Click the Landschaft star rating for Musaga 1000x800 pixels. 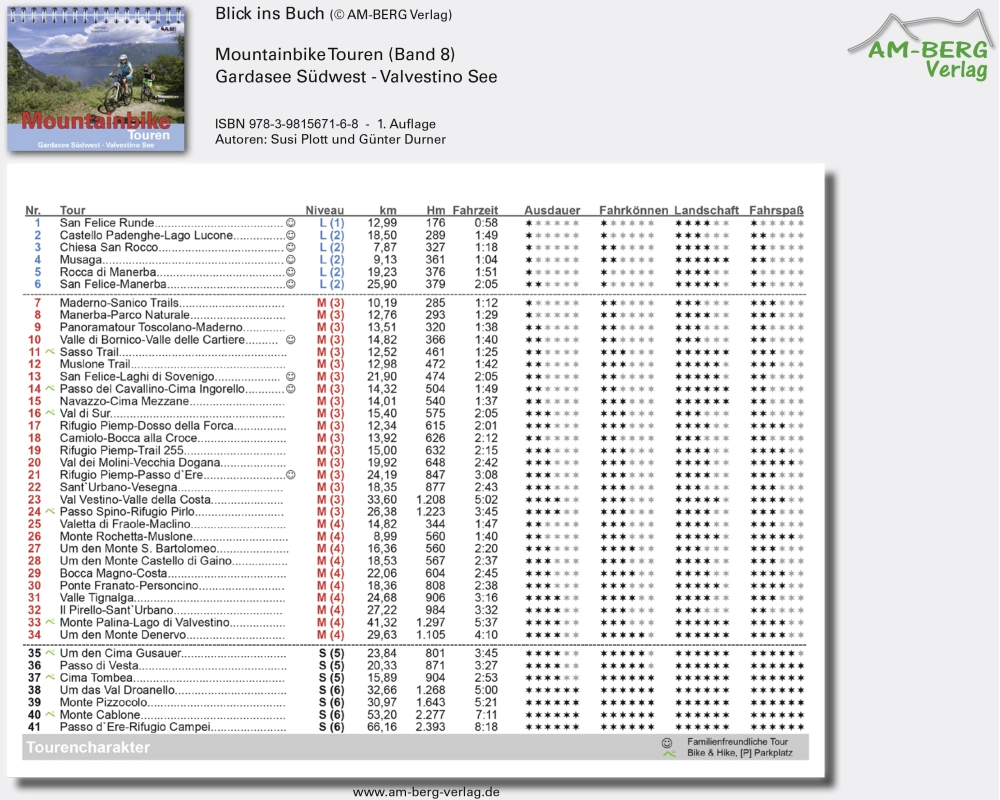702,260
